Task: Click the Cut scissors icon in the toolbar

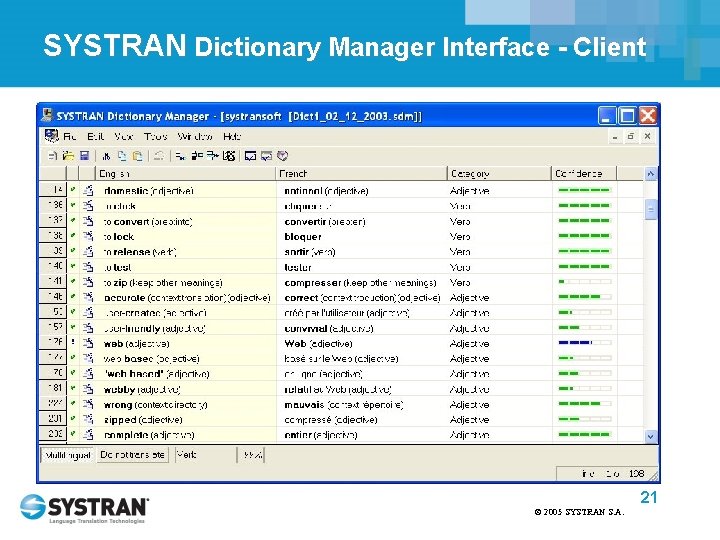Action: coord(107,156)
